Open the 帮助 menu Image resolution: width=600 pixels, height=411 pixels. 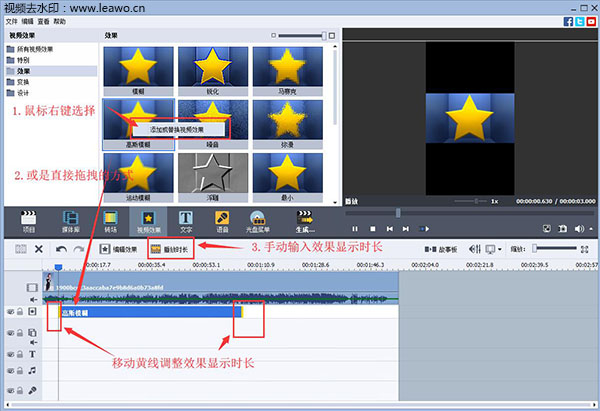[59, 21]
